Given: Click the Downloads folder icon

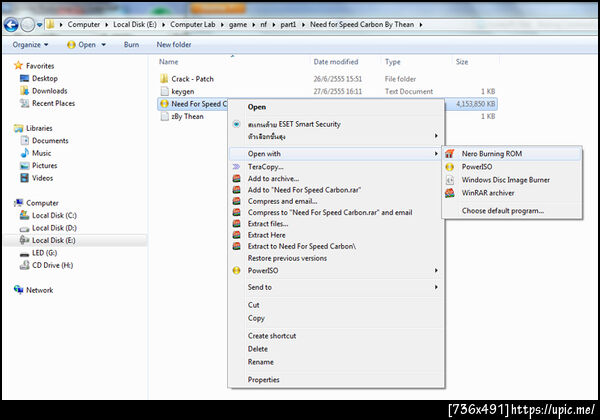Looking at the screenshot, I should [x=24, y=91].
